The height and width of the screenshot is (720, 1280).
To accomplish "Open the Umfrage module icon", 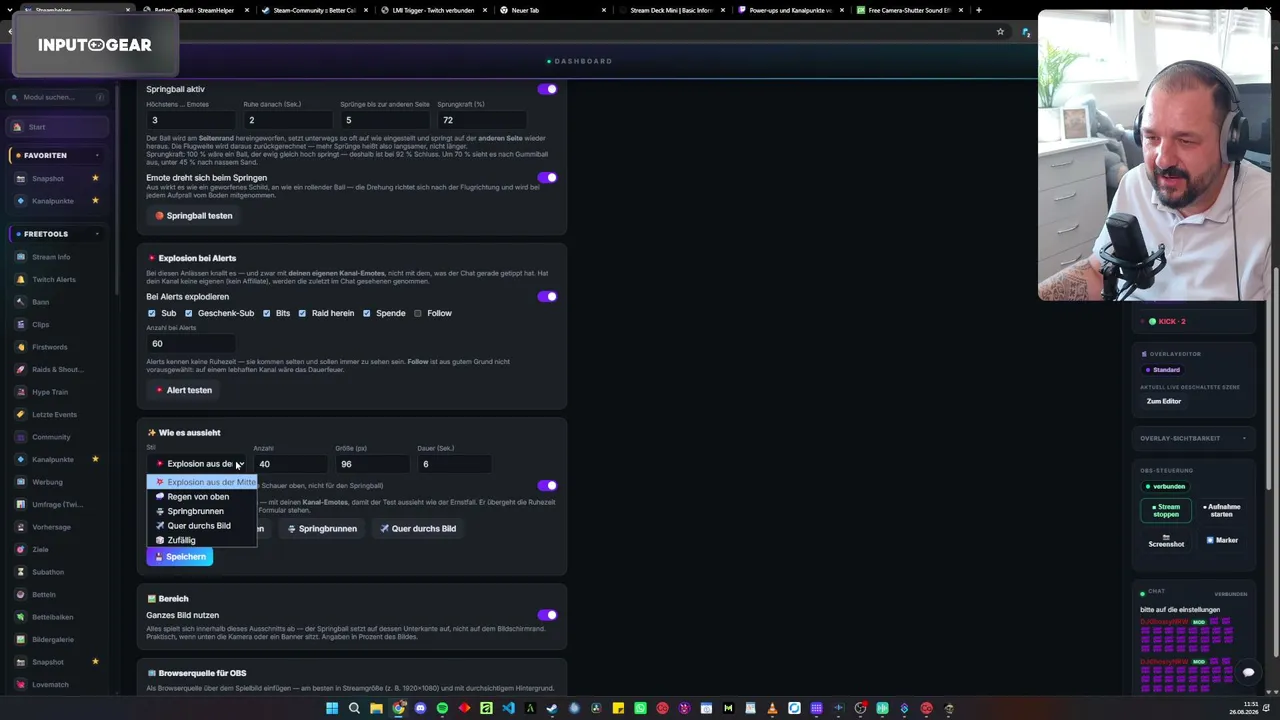I will tap(20, 505).
